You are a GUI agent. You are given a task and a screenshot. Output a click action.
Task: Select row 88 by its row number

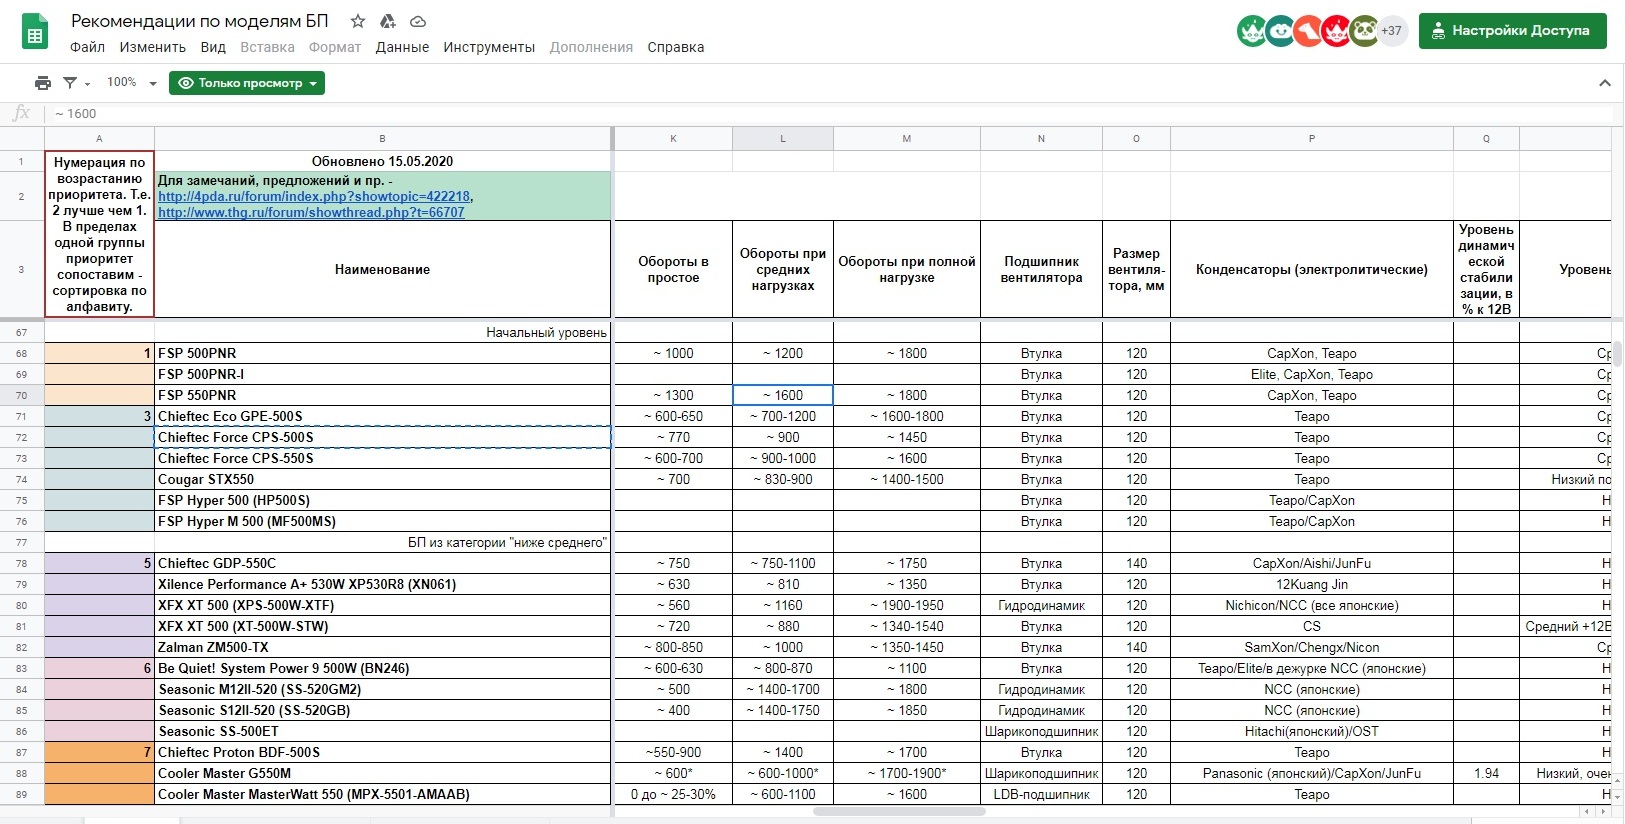[x=22, y=773]
